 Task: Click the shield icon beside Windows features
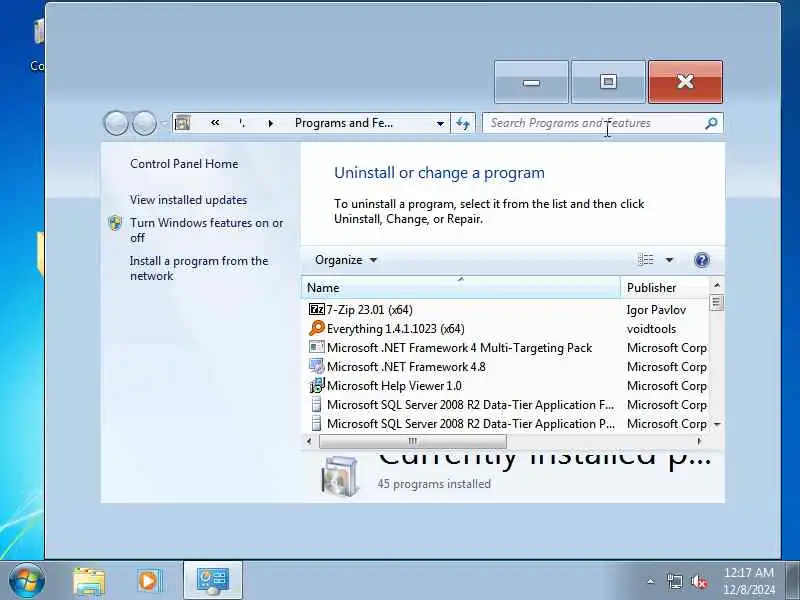pyautogui.click(x=115, y=223)
